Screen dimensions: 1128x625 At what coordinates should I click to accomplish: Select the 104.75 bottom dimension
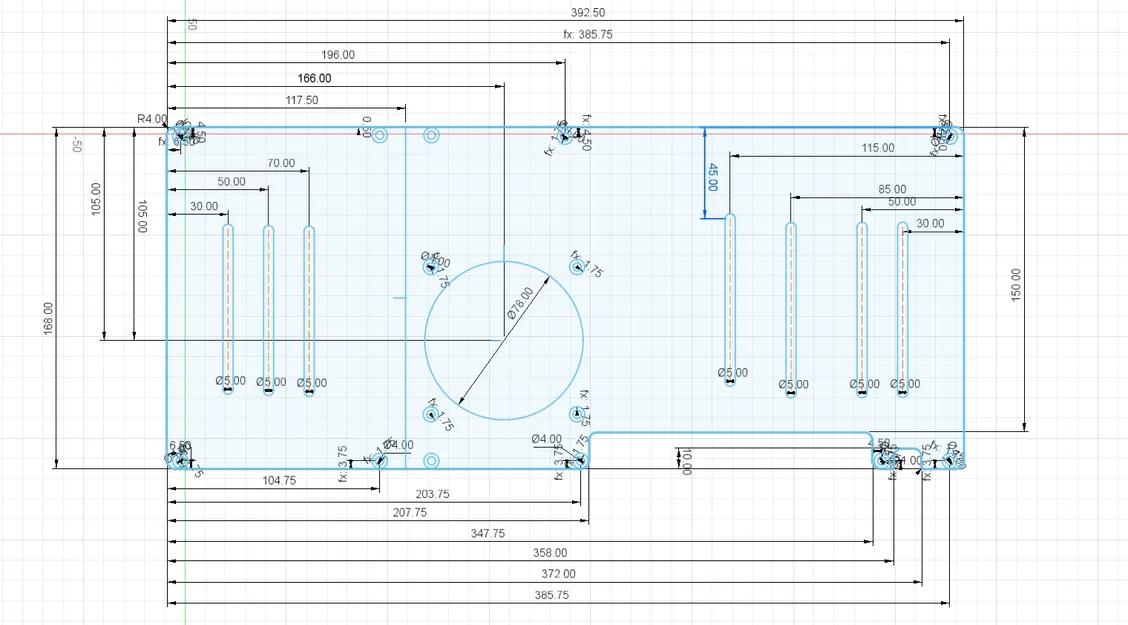pyautogui.click(x=278, y=481)
